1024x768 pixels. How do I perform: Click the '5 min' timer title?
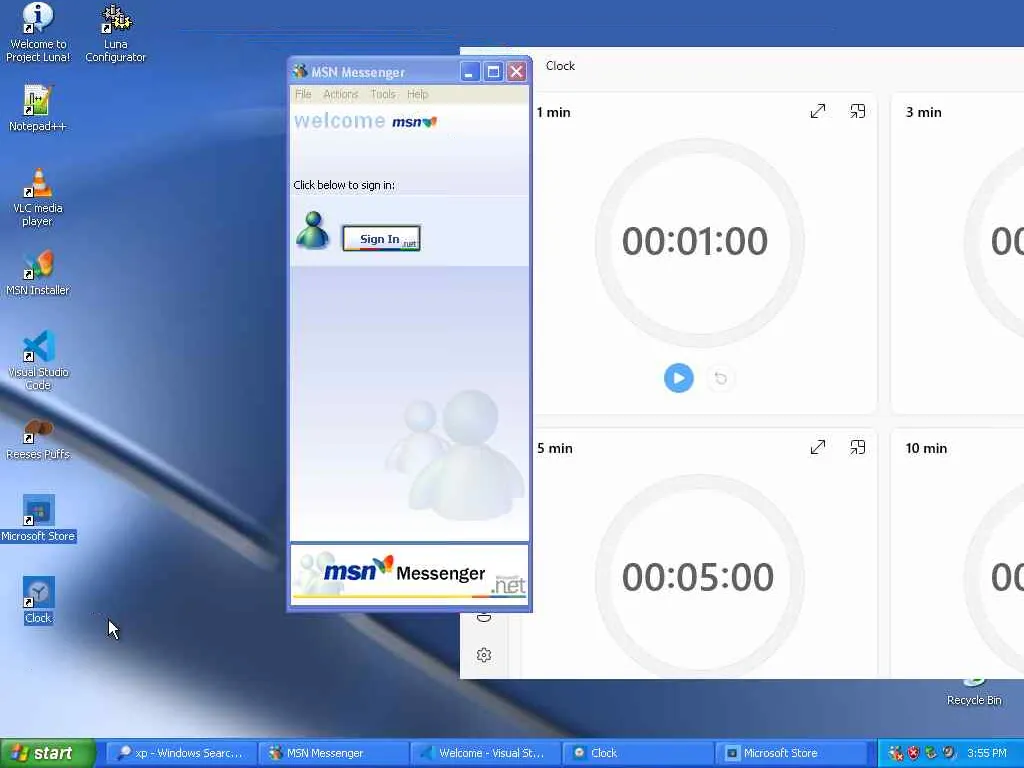coord(555,448)
